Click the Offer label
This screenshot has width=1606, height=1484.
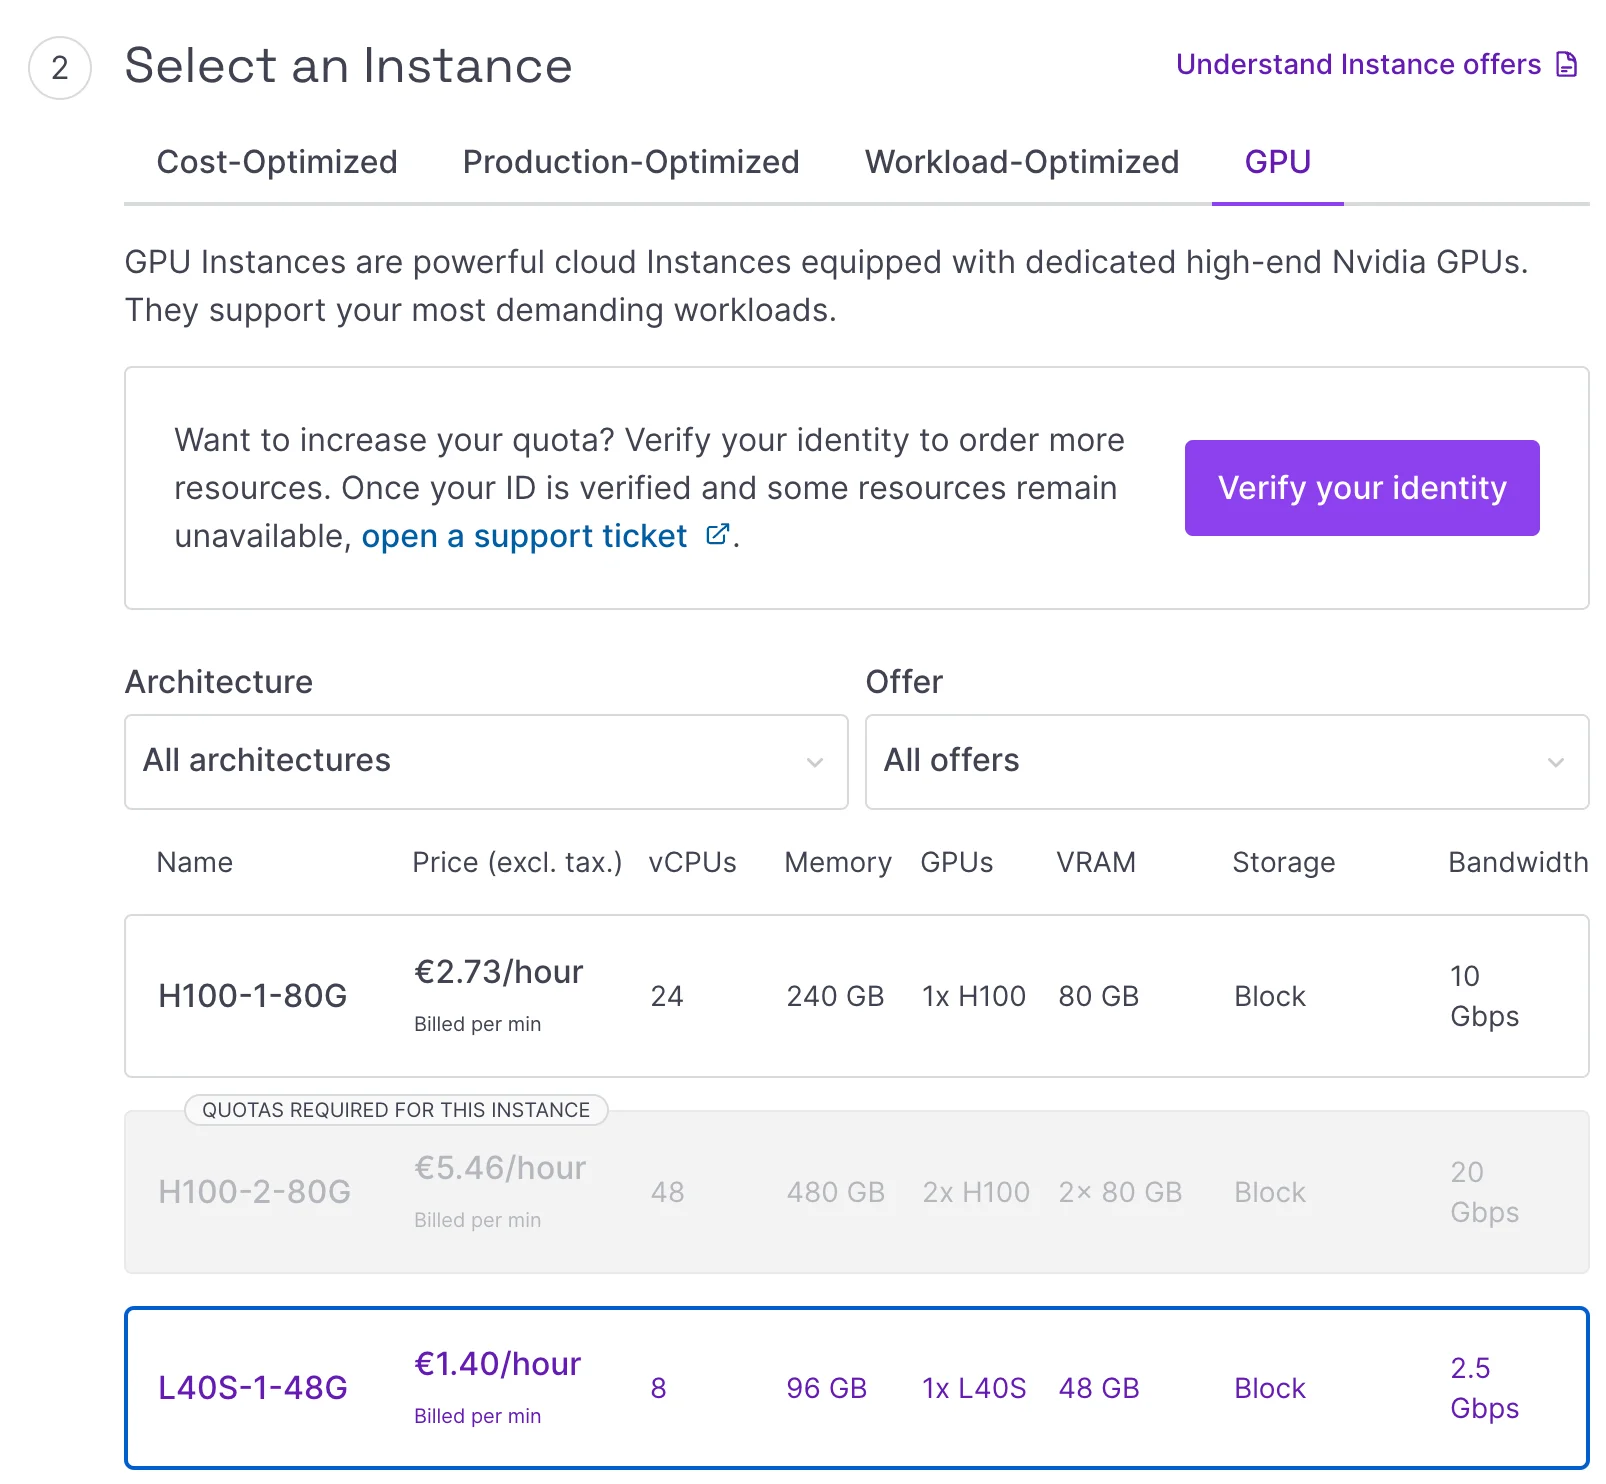(x=904, y=682)
